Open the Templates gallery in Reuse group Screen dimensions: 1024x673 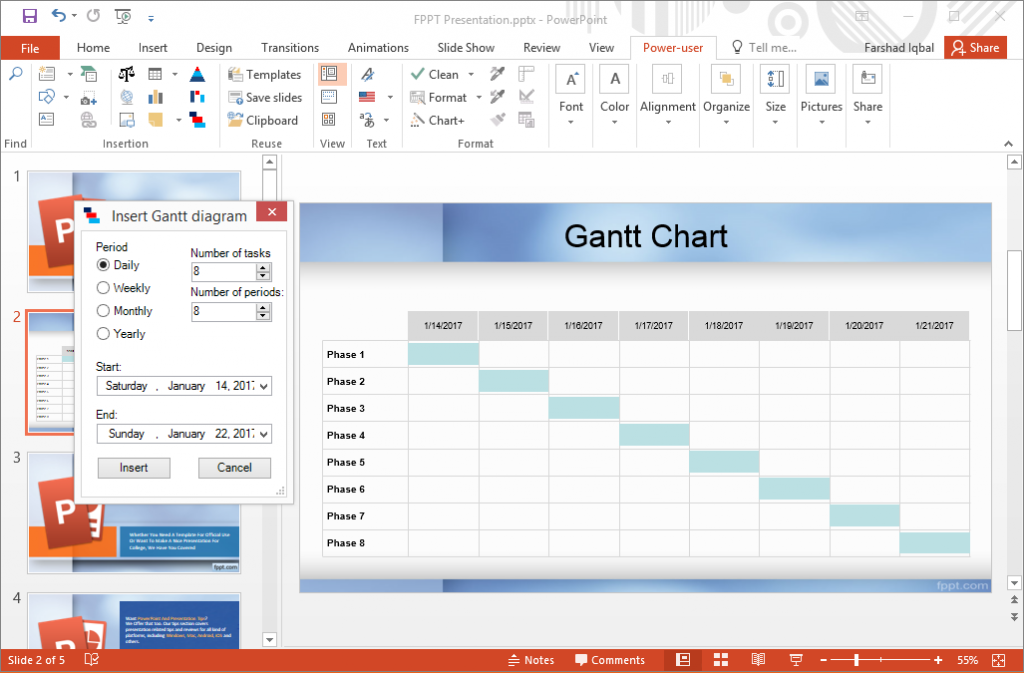point(272,74)
